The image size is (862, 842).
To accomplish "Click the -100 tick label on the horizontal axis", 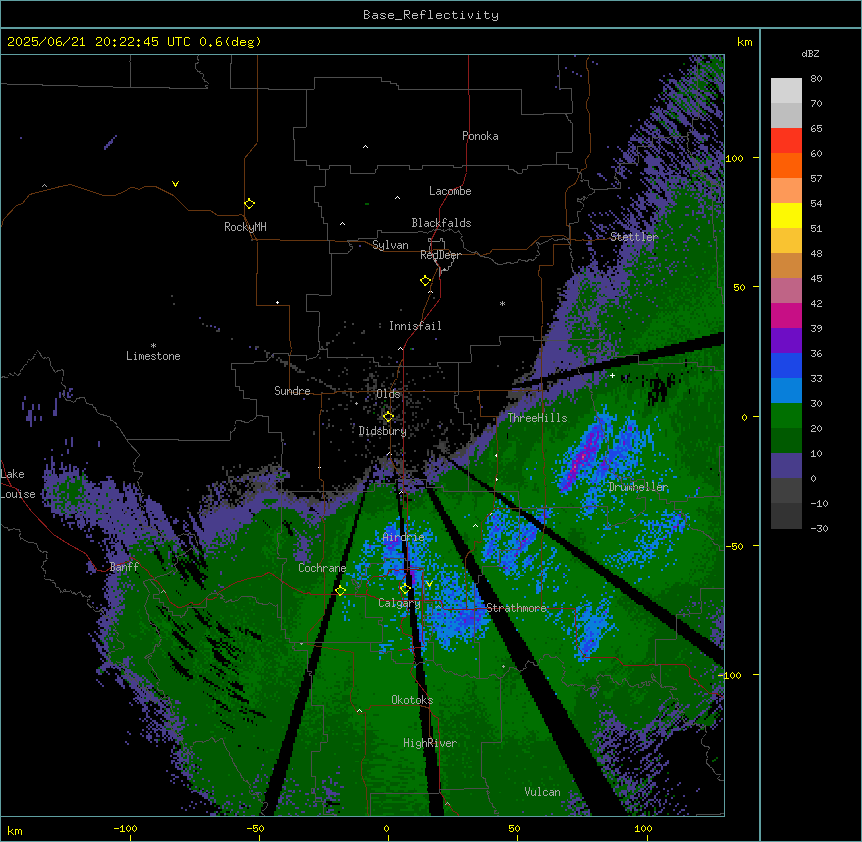I will coord(125,828).
